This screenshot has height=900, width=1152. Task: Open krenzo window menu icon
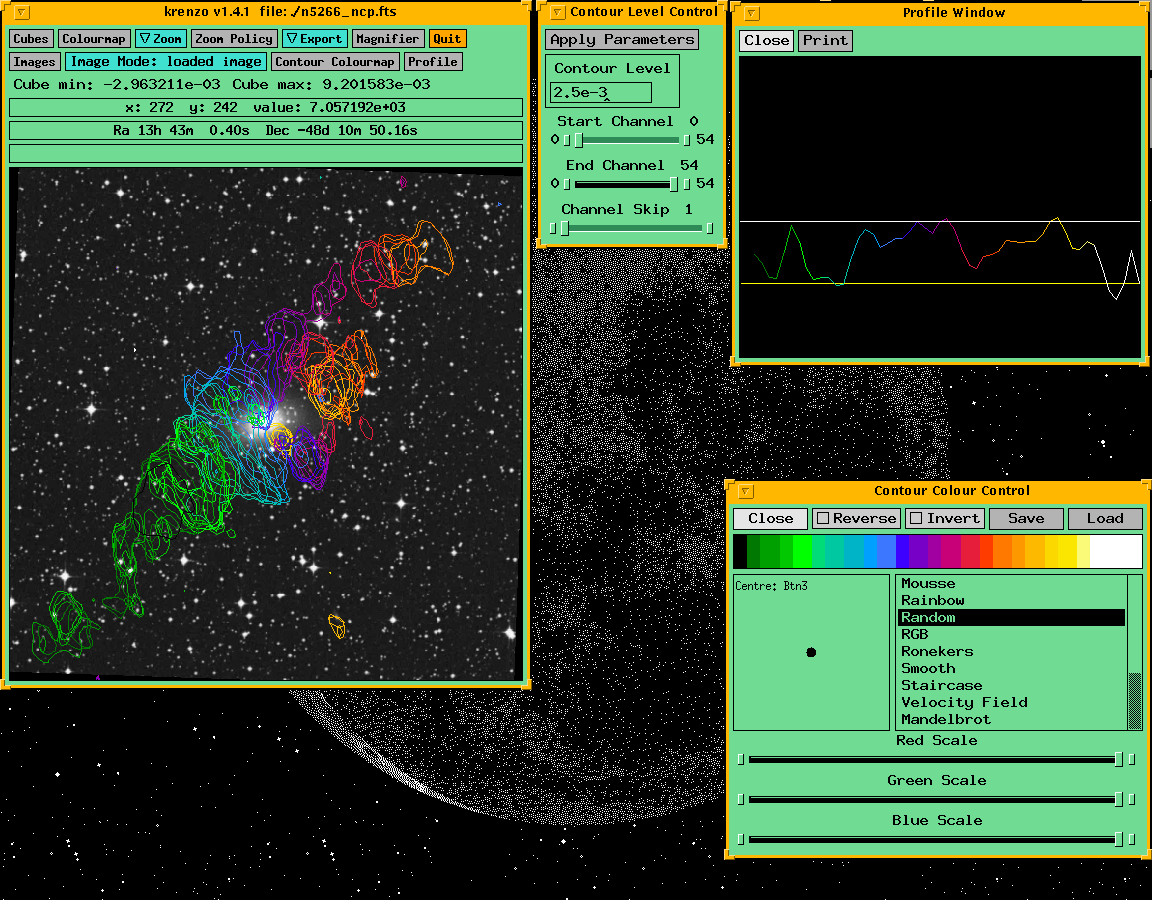(22, 13)
